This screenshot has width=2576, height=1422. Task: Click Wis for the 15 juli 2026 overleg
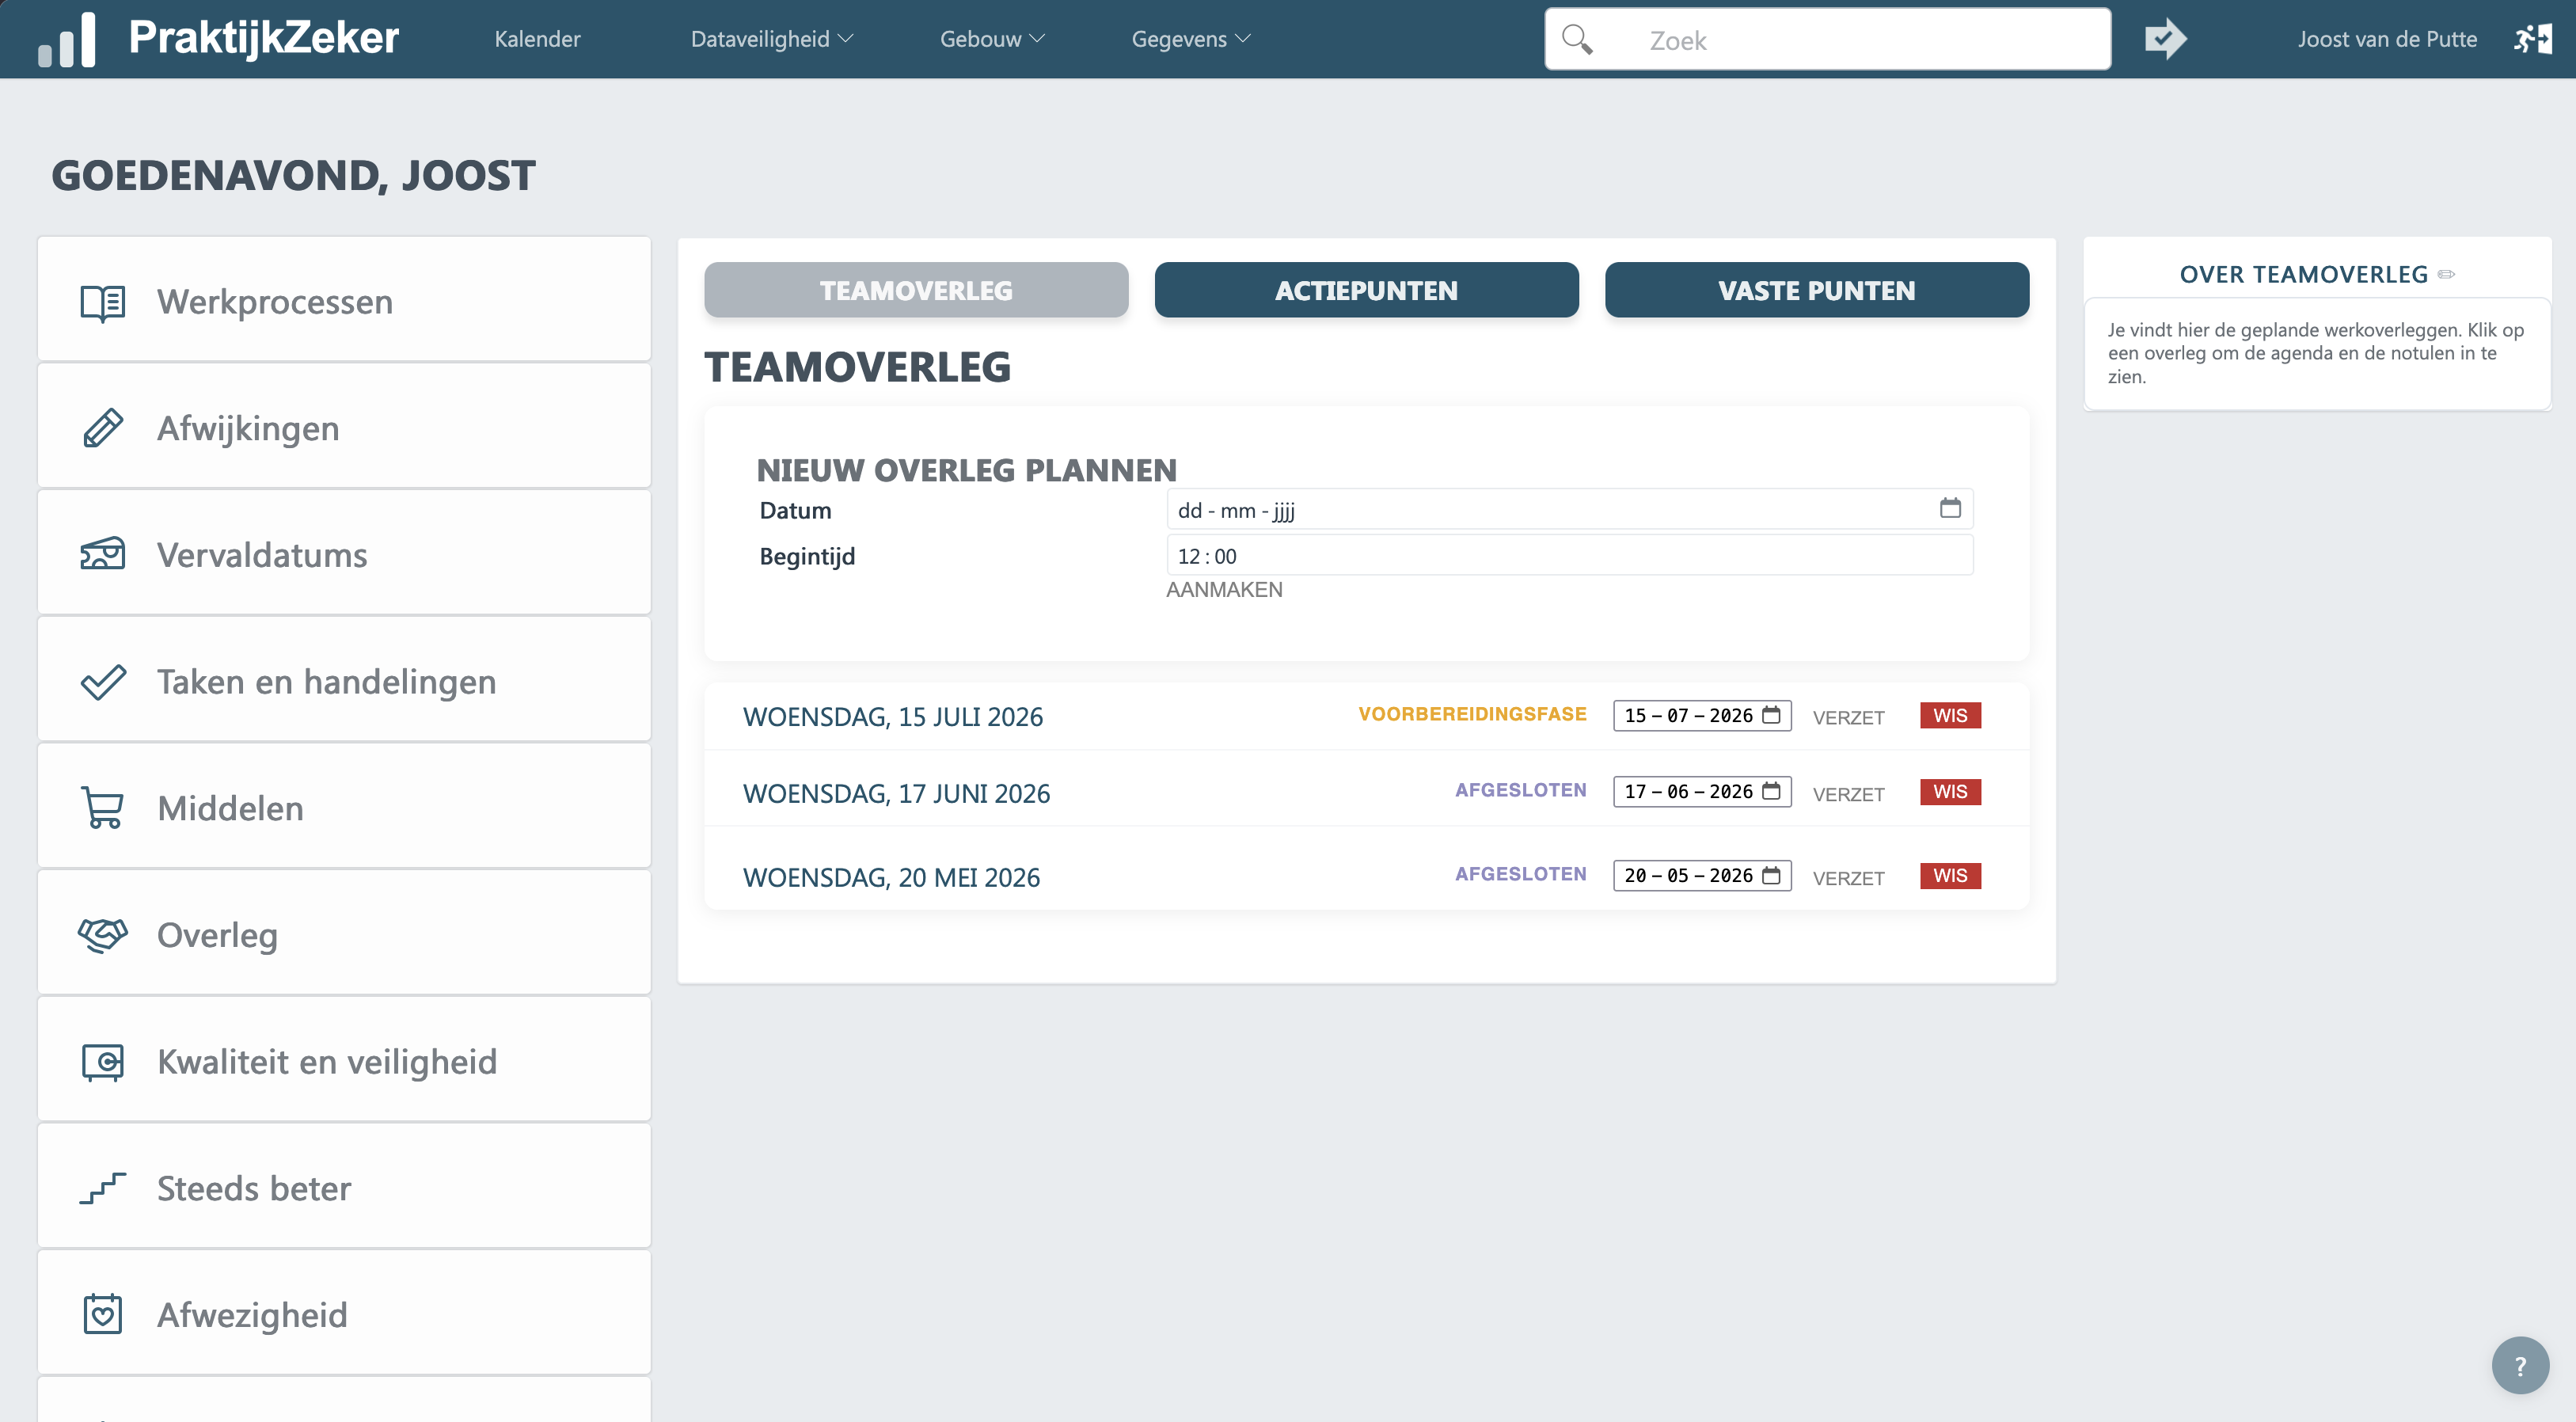(1950, 715)
